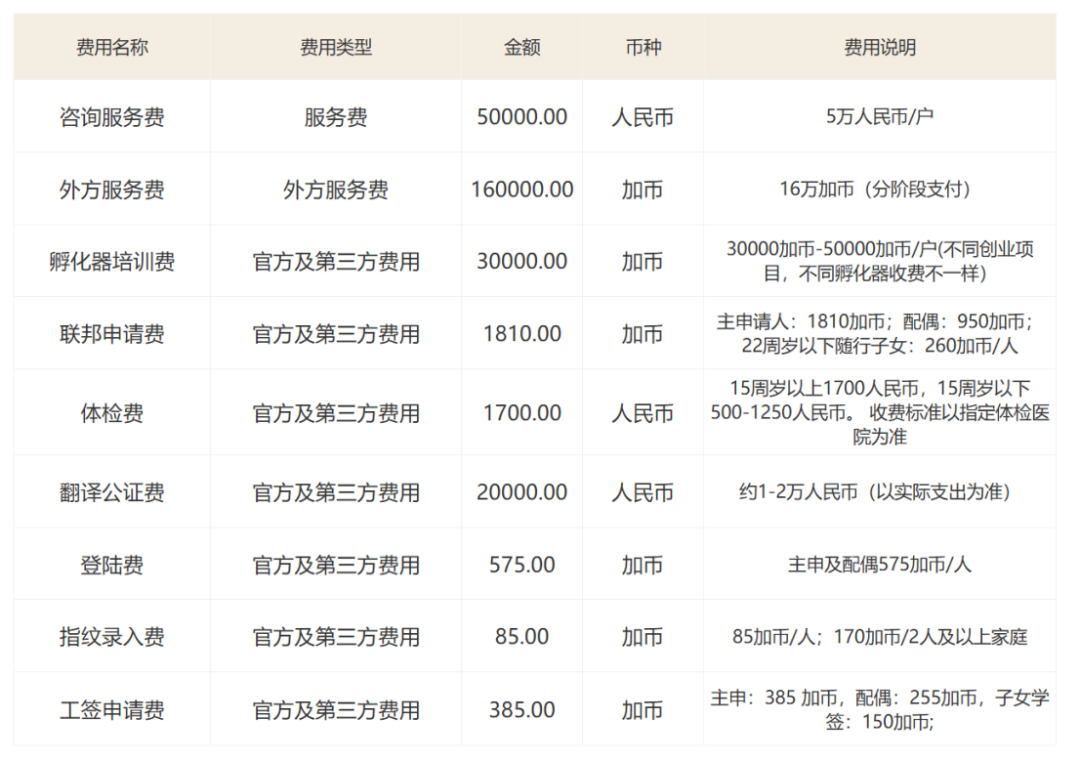Select the 体检费 cell

click(112, 413)
